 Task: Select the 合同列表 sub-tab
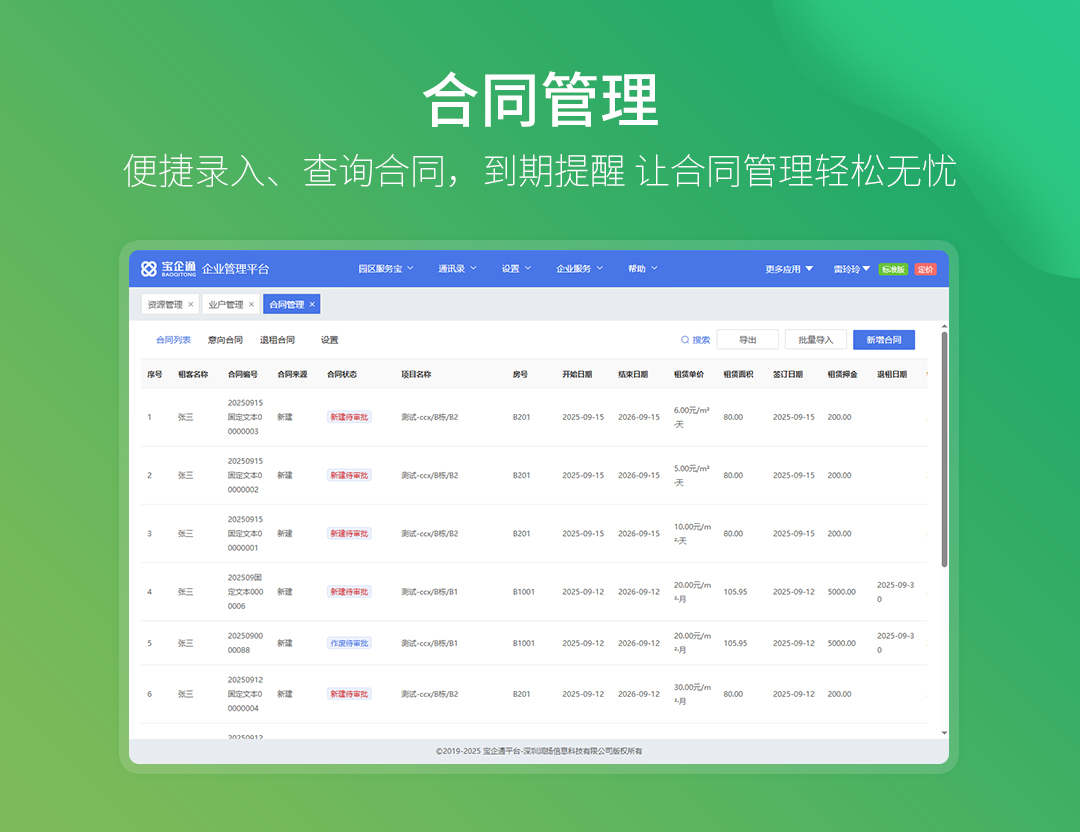tap(173, 340)
